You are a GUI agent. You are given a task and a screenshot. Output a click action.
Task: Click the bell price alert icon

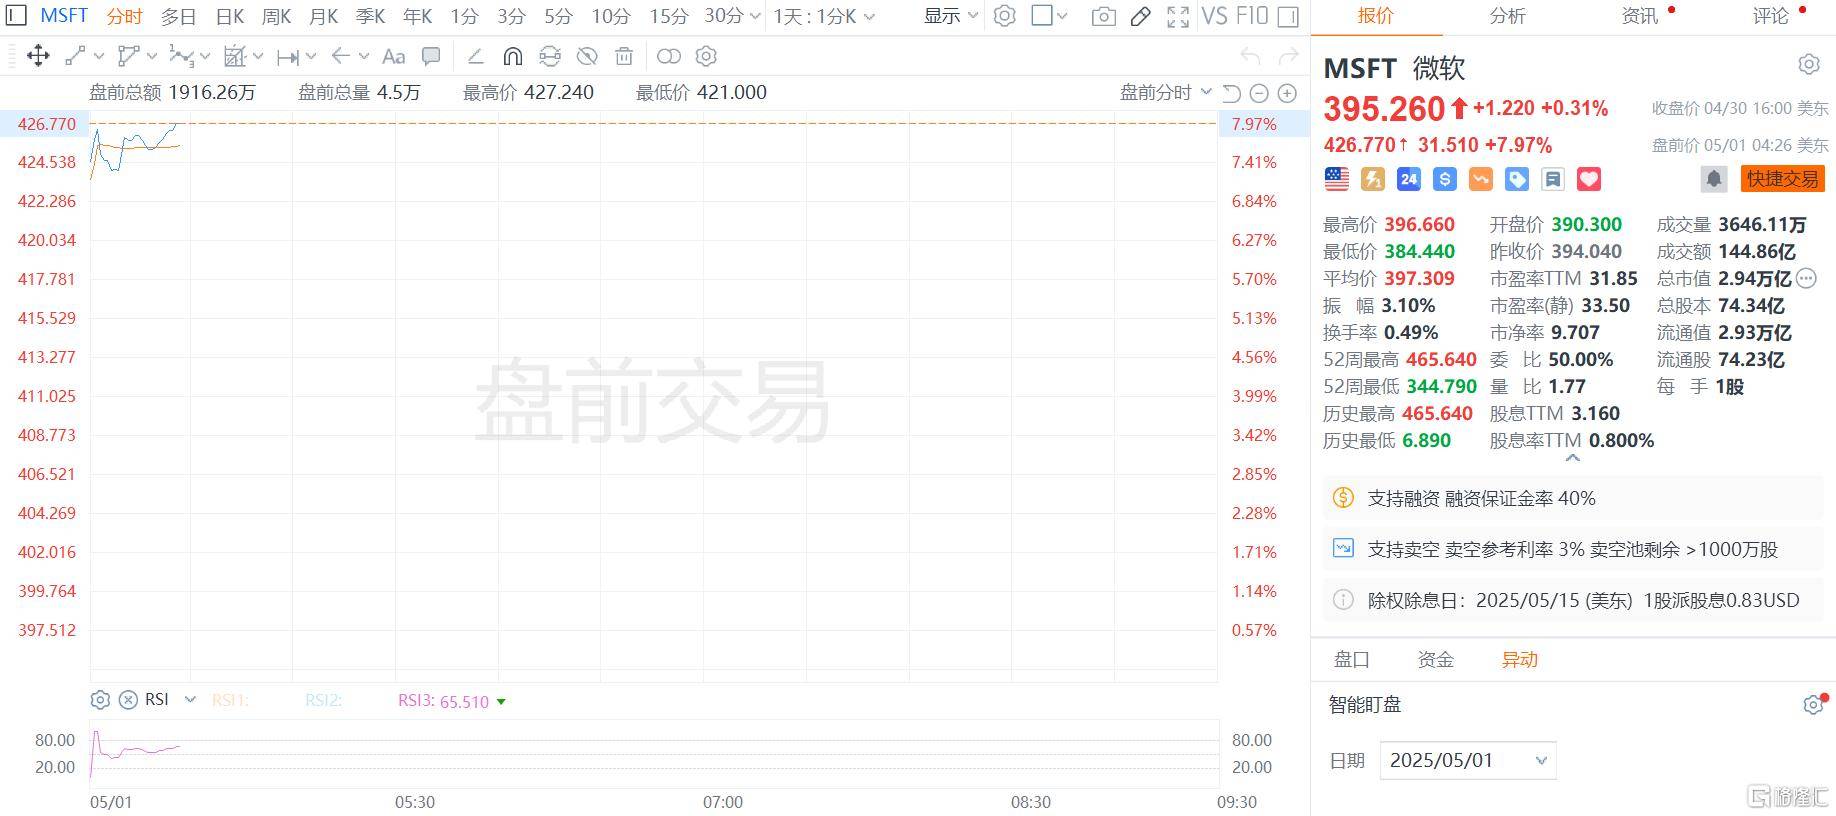1713,179
